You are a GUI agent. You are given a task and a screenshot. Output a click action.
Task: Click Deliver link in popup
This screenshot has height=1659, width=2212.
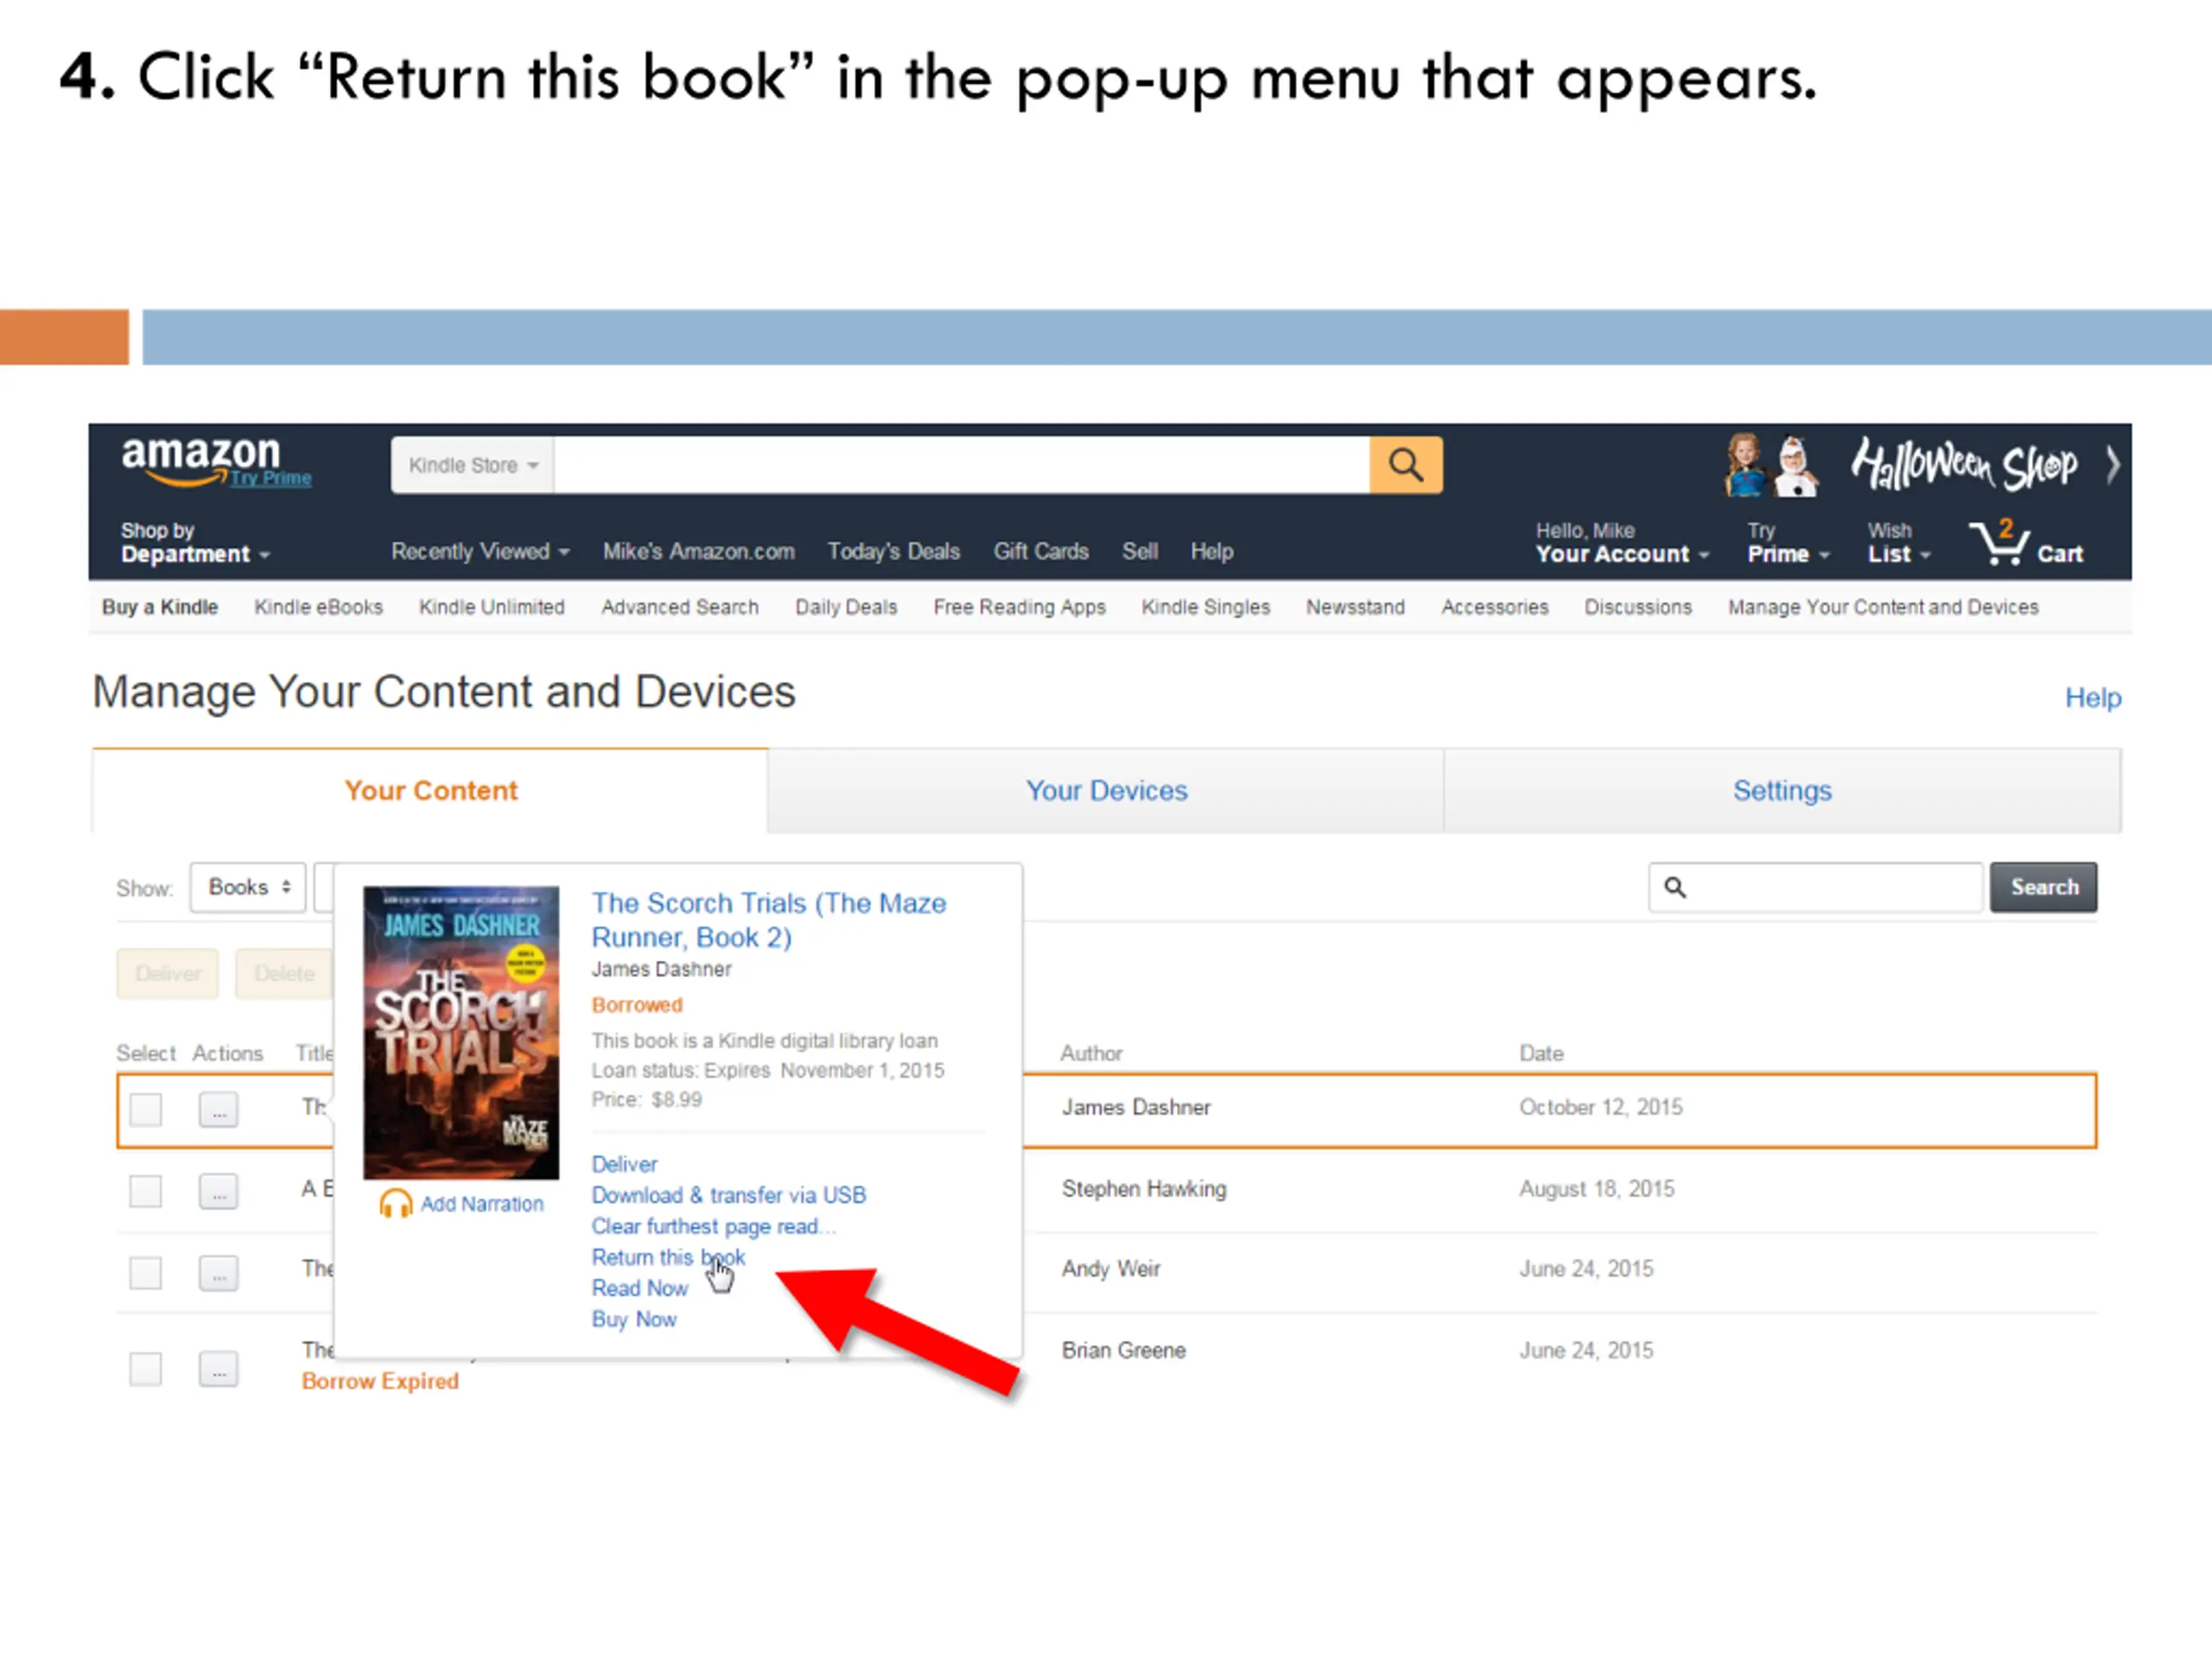tap(624, 1164)
